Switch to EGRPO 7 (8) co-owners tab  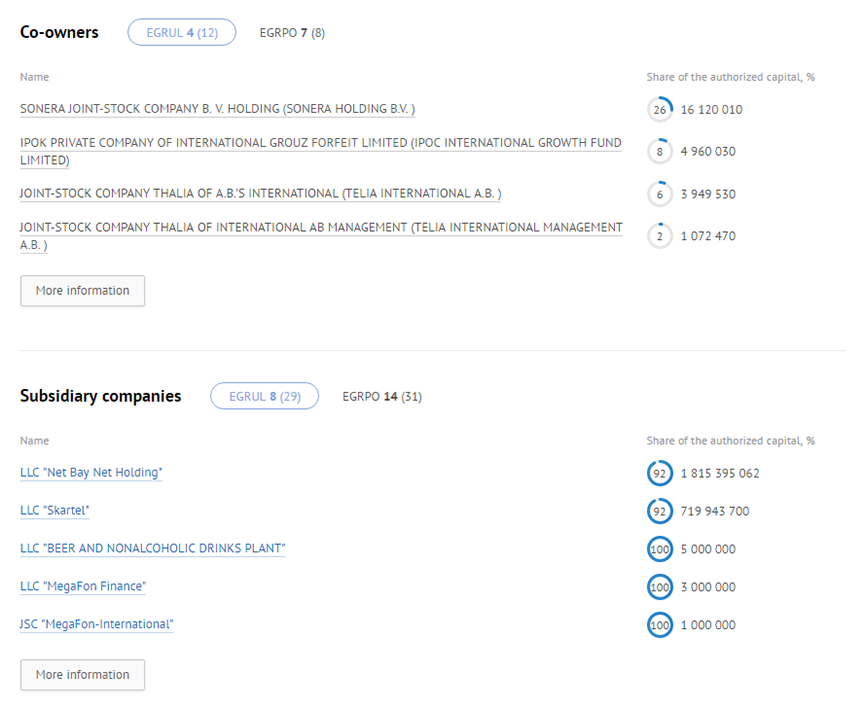pyautogui.click(x=292, y=33)
